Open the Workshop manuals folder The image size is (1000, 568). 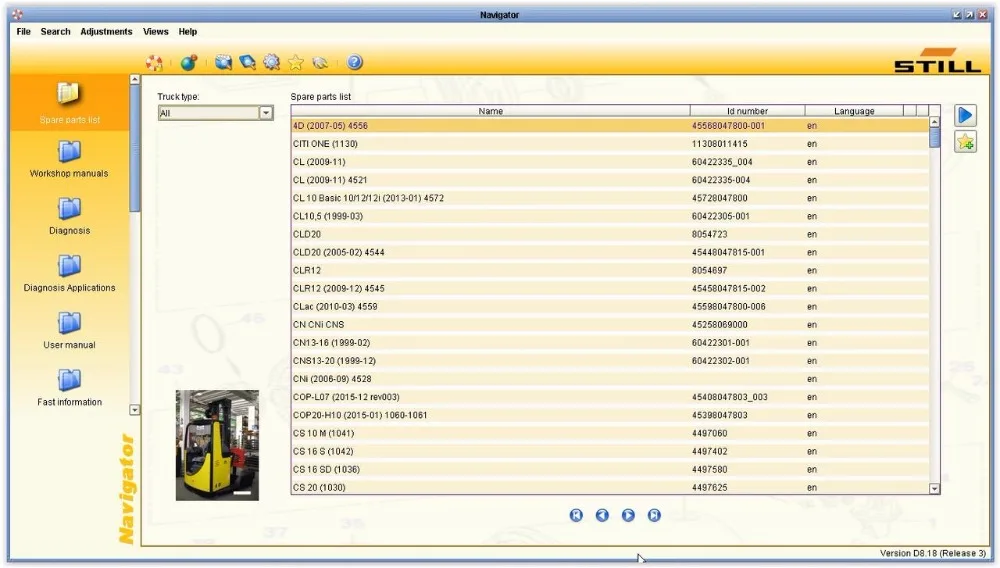click(x=69, y=159)
